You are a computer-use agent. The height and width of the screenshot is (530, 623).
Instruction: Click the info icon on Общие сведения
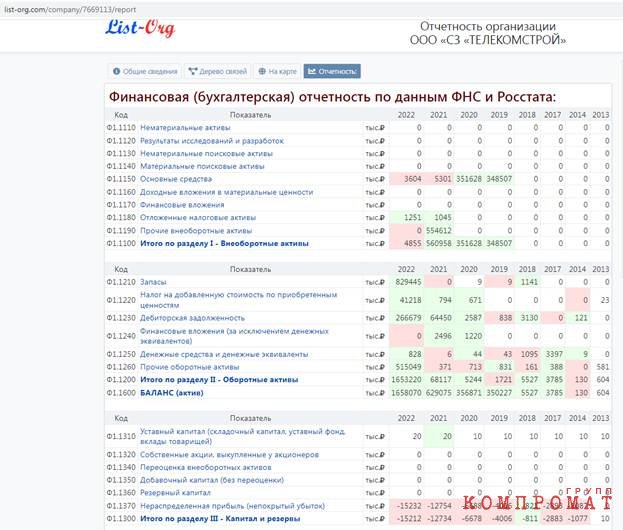(116, 72)
